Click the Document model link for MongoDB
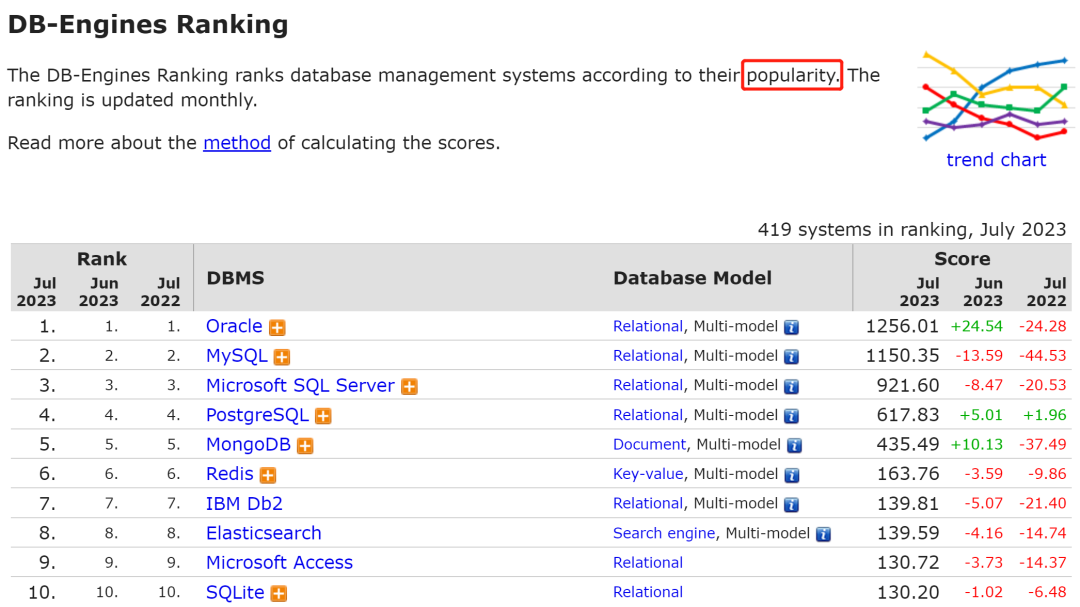Image resolution: width=1080 pixels, height=607 pixels. (650, 445)
